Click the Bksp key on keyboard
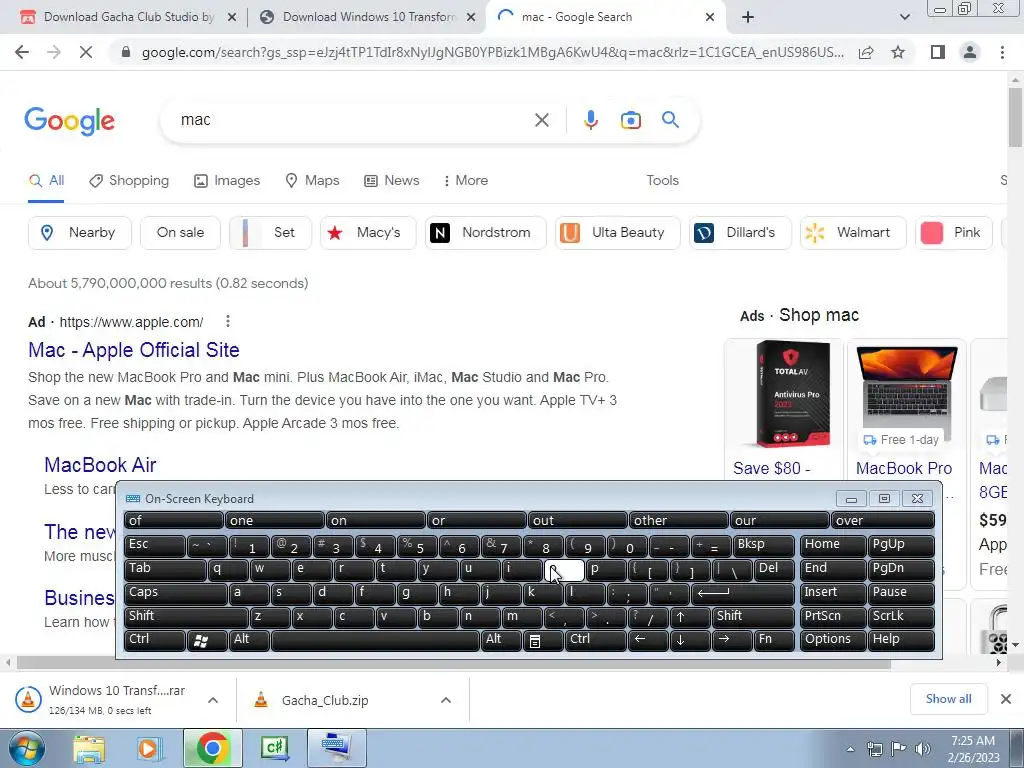The image size is (1024, 768). click(763, 545)
